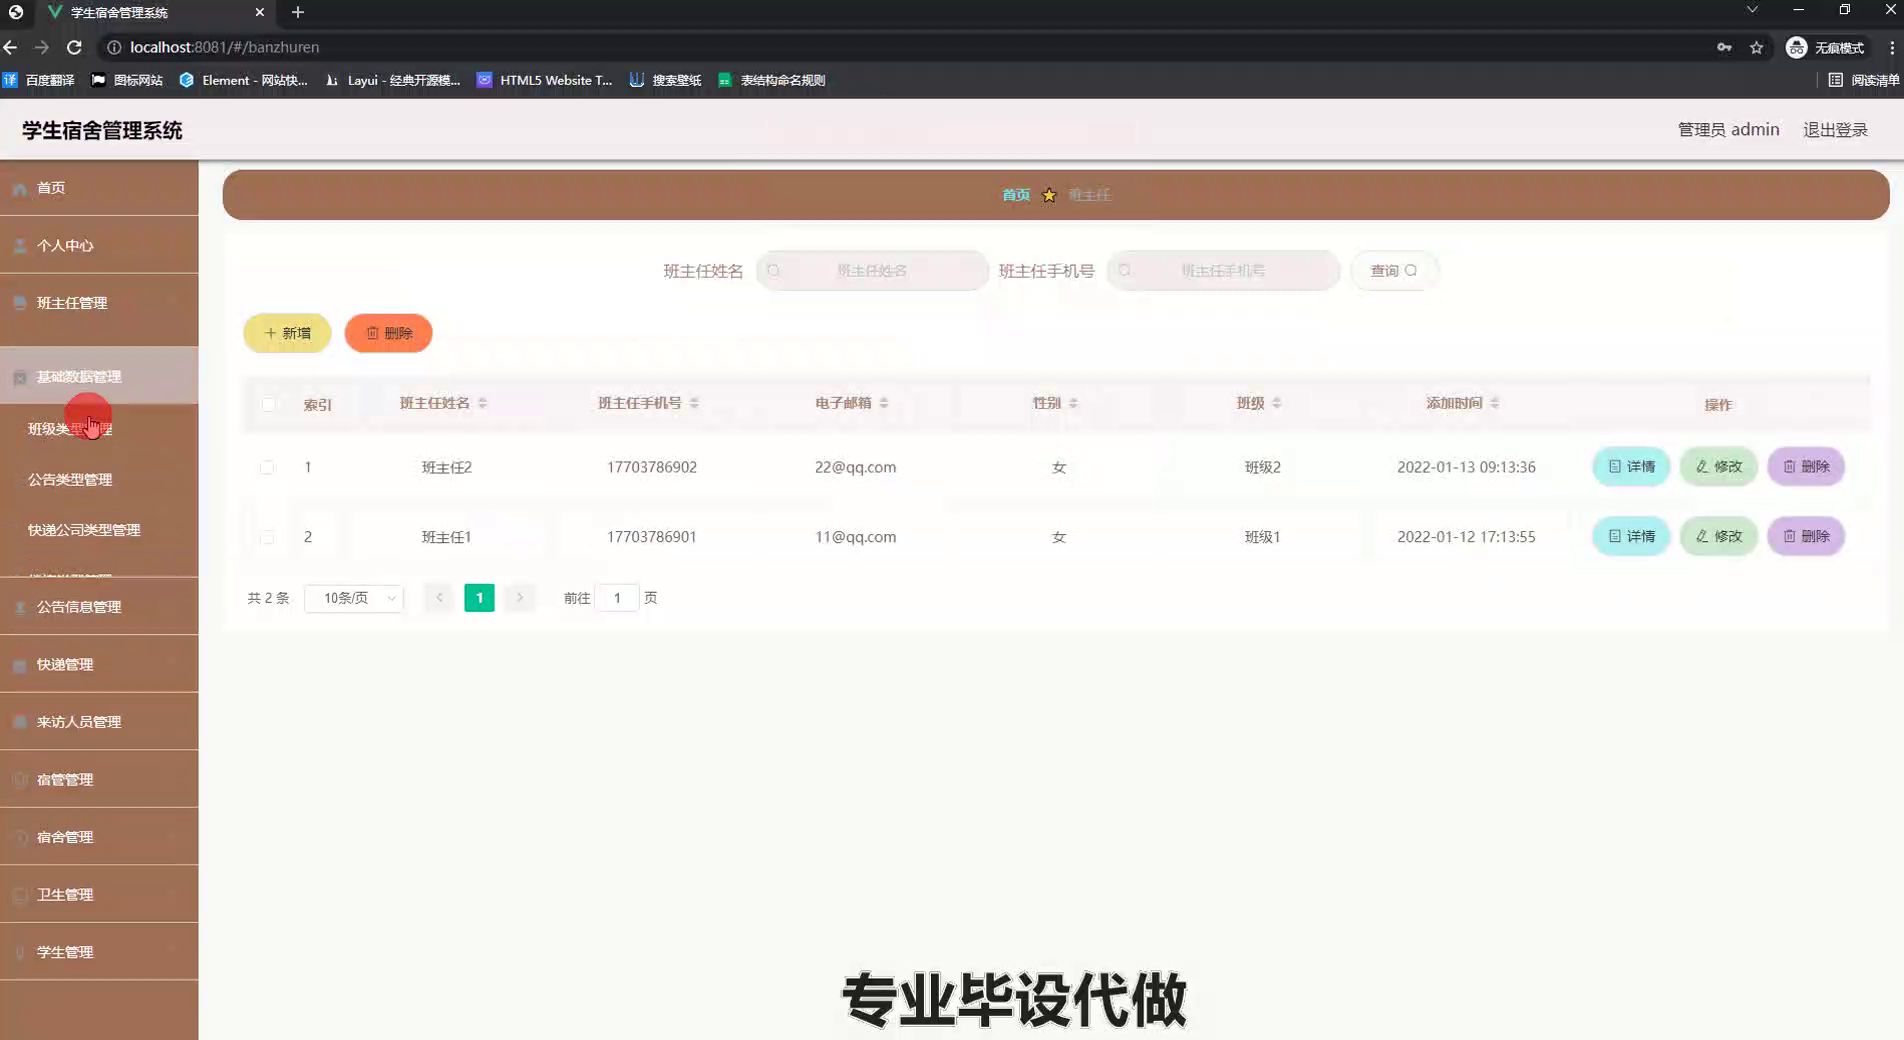The image size is (1904, 1040).
Task: Click 修改 for 班主任2
Action: click(x=1718, y=466)
